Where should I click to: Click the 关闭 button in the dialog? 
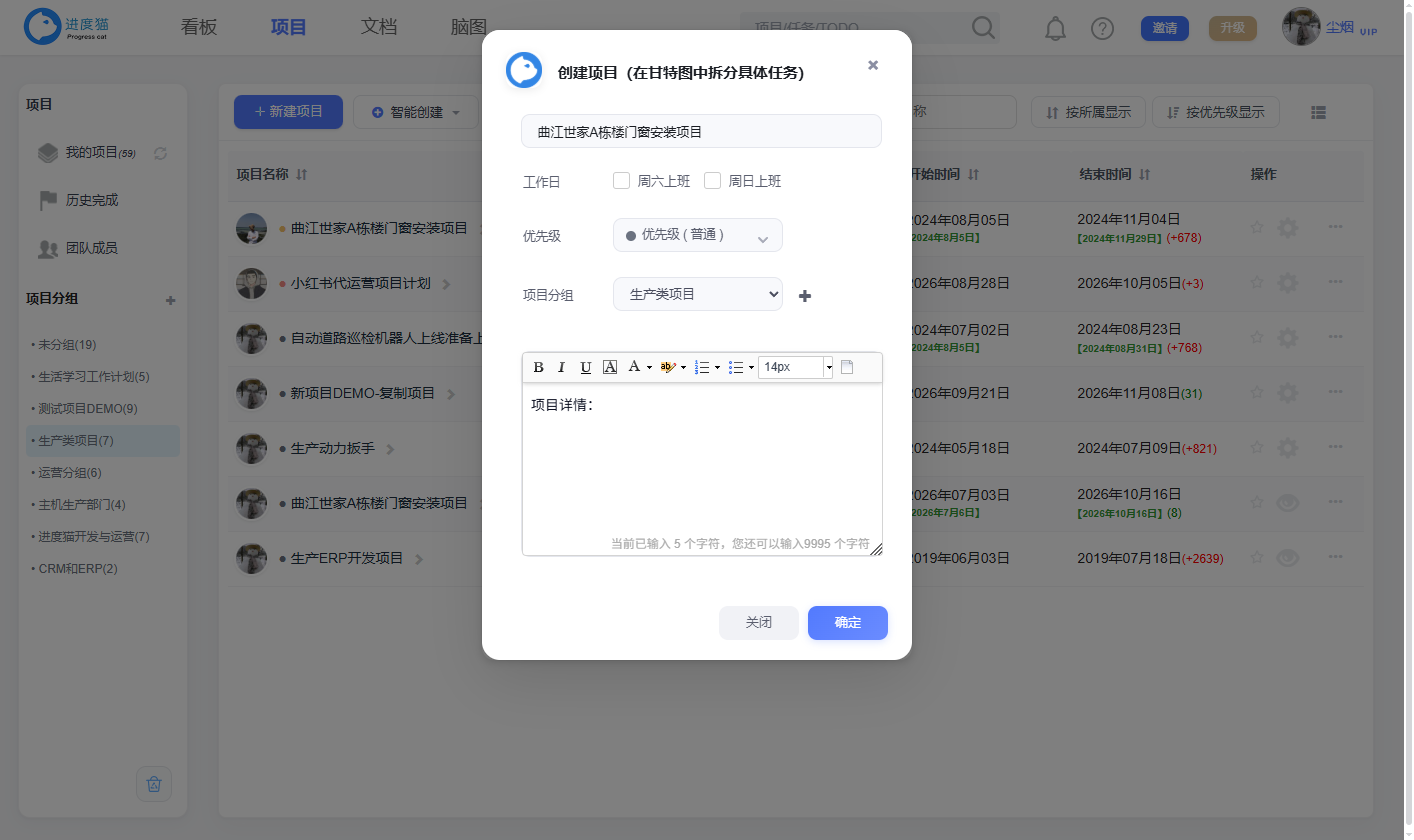759,622
